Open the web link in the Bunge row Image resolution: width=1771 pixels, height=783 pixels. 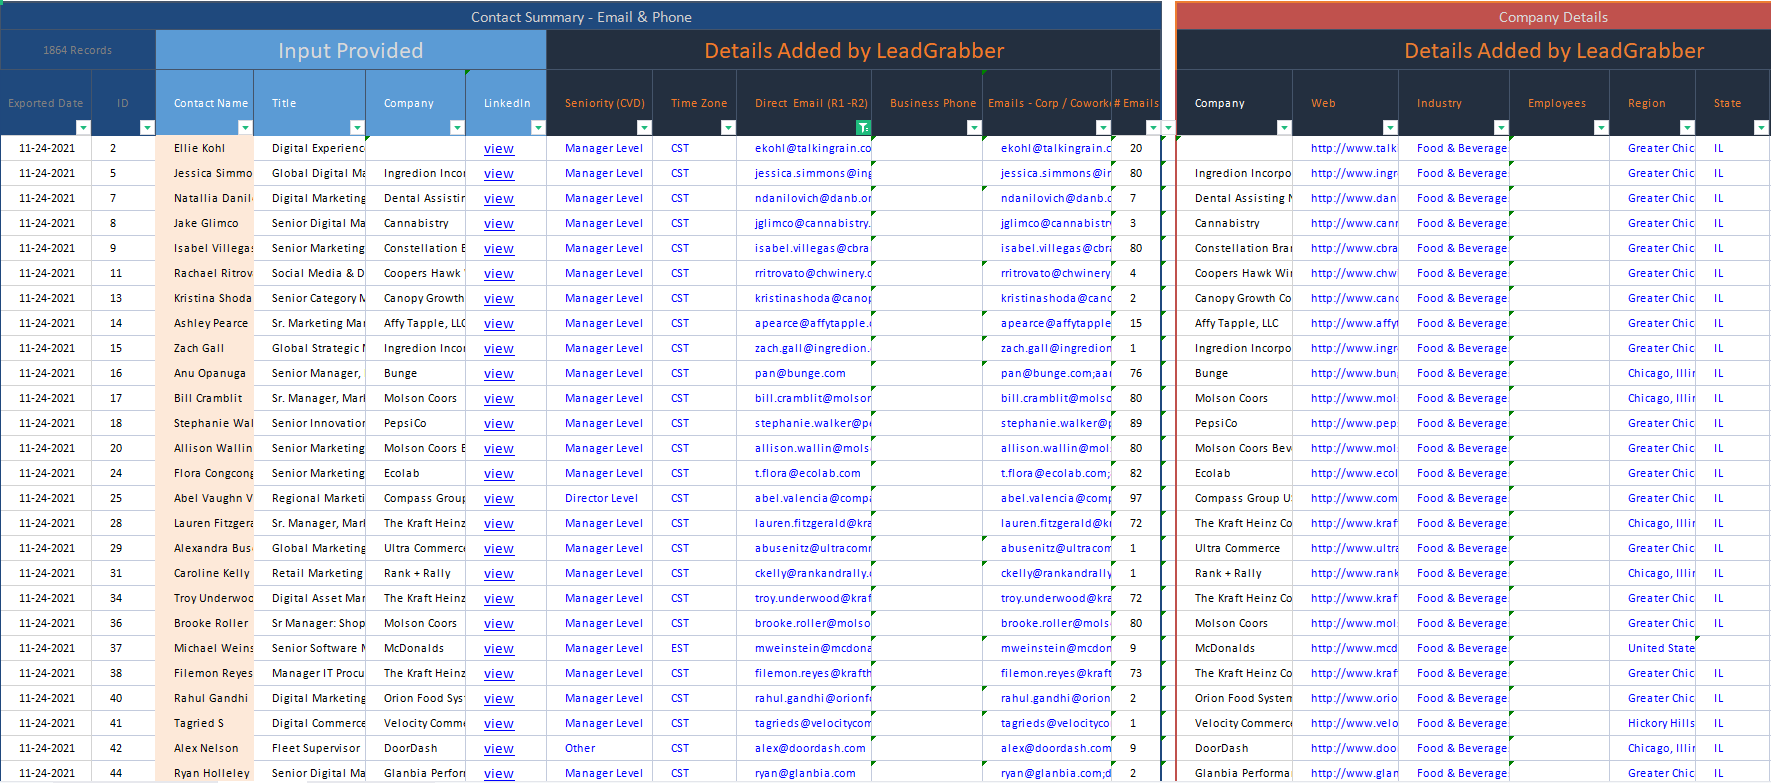[x=1354, y=374]
